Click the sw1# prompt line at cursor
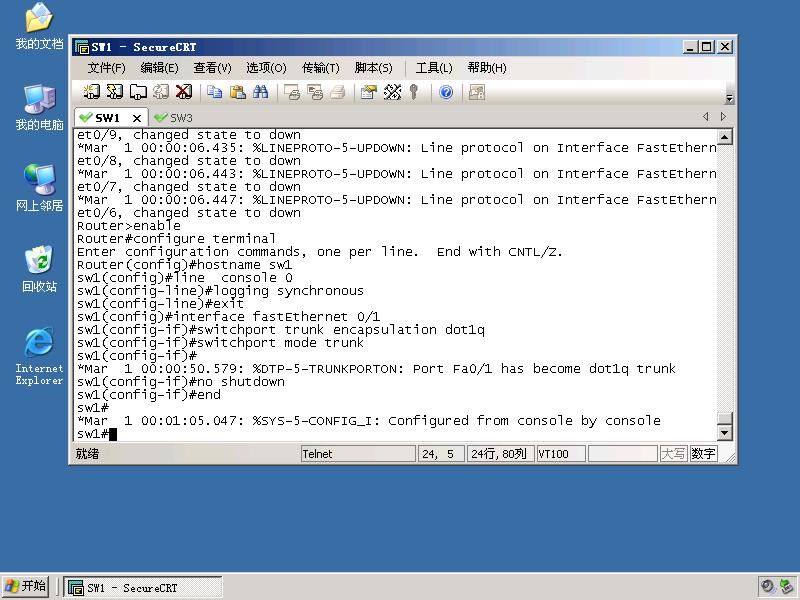This screenshot has width=800, height=600. tap(97, 434)
